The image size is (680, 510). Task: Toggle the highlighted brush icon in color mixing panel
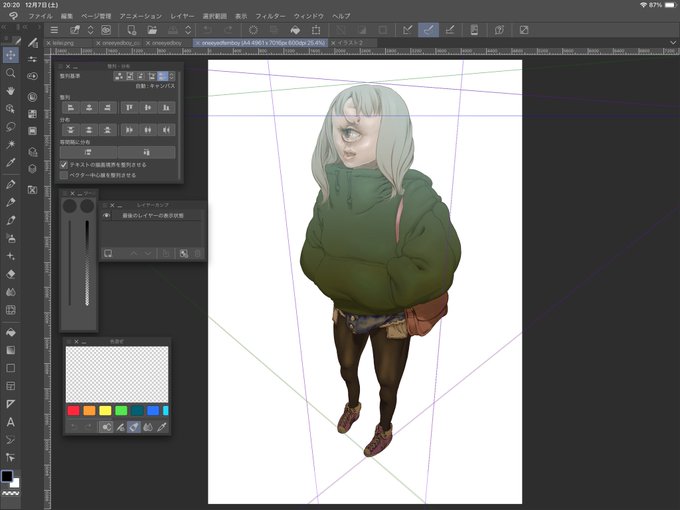134,427
